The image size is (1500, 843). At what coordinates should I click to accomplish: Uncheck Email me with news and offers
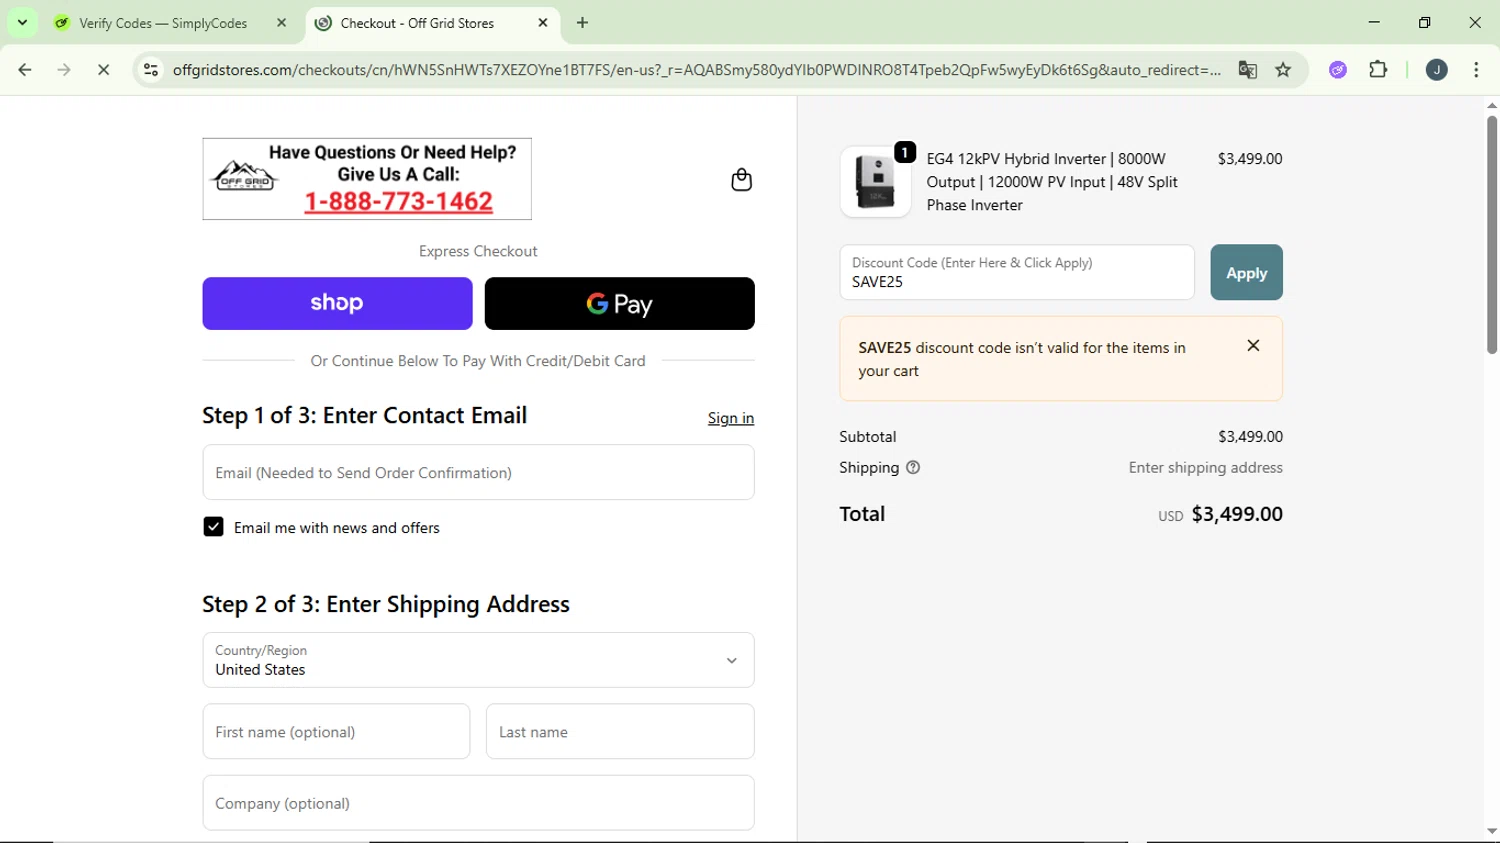tap(213, 527)
